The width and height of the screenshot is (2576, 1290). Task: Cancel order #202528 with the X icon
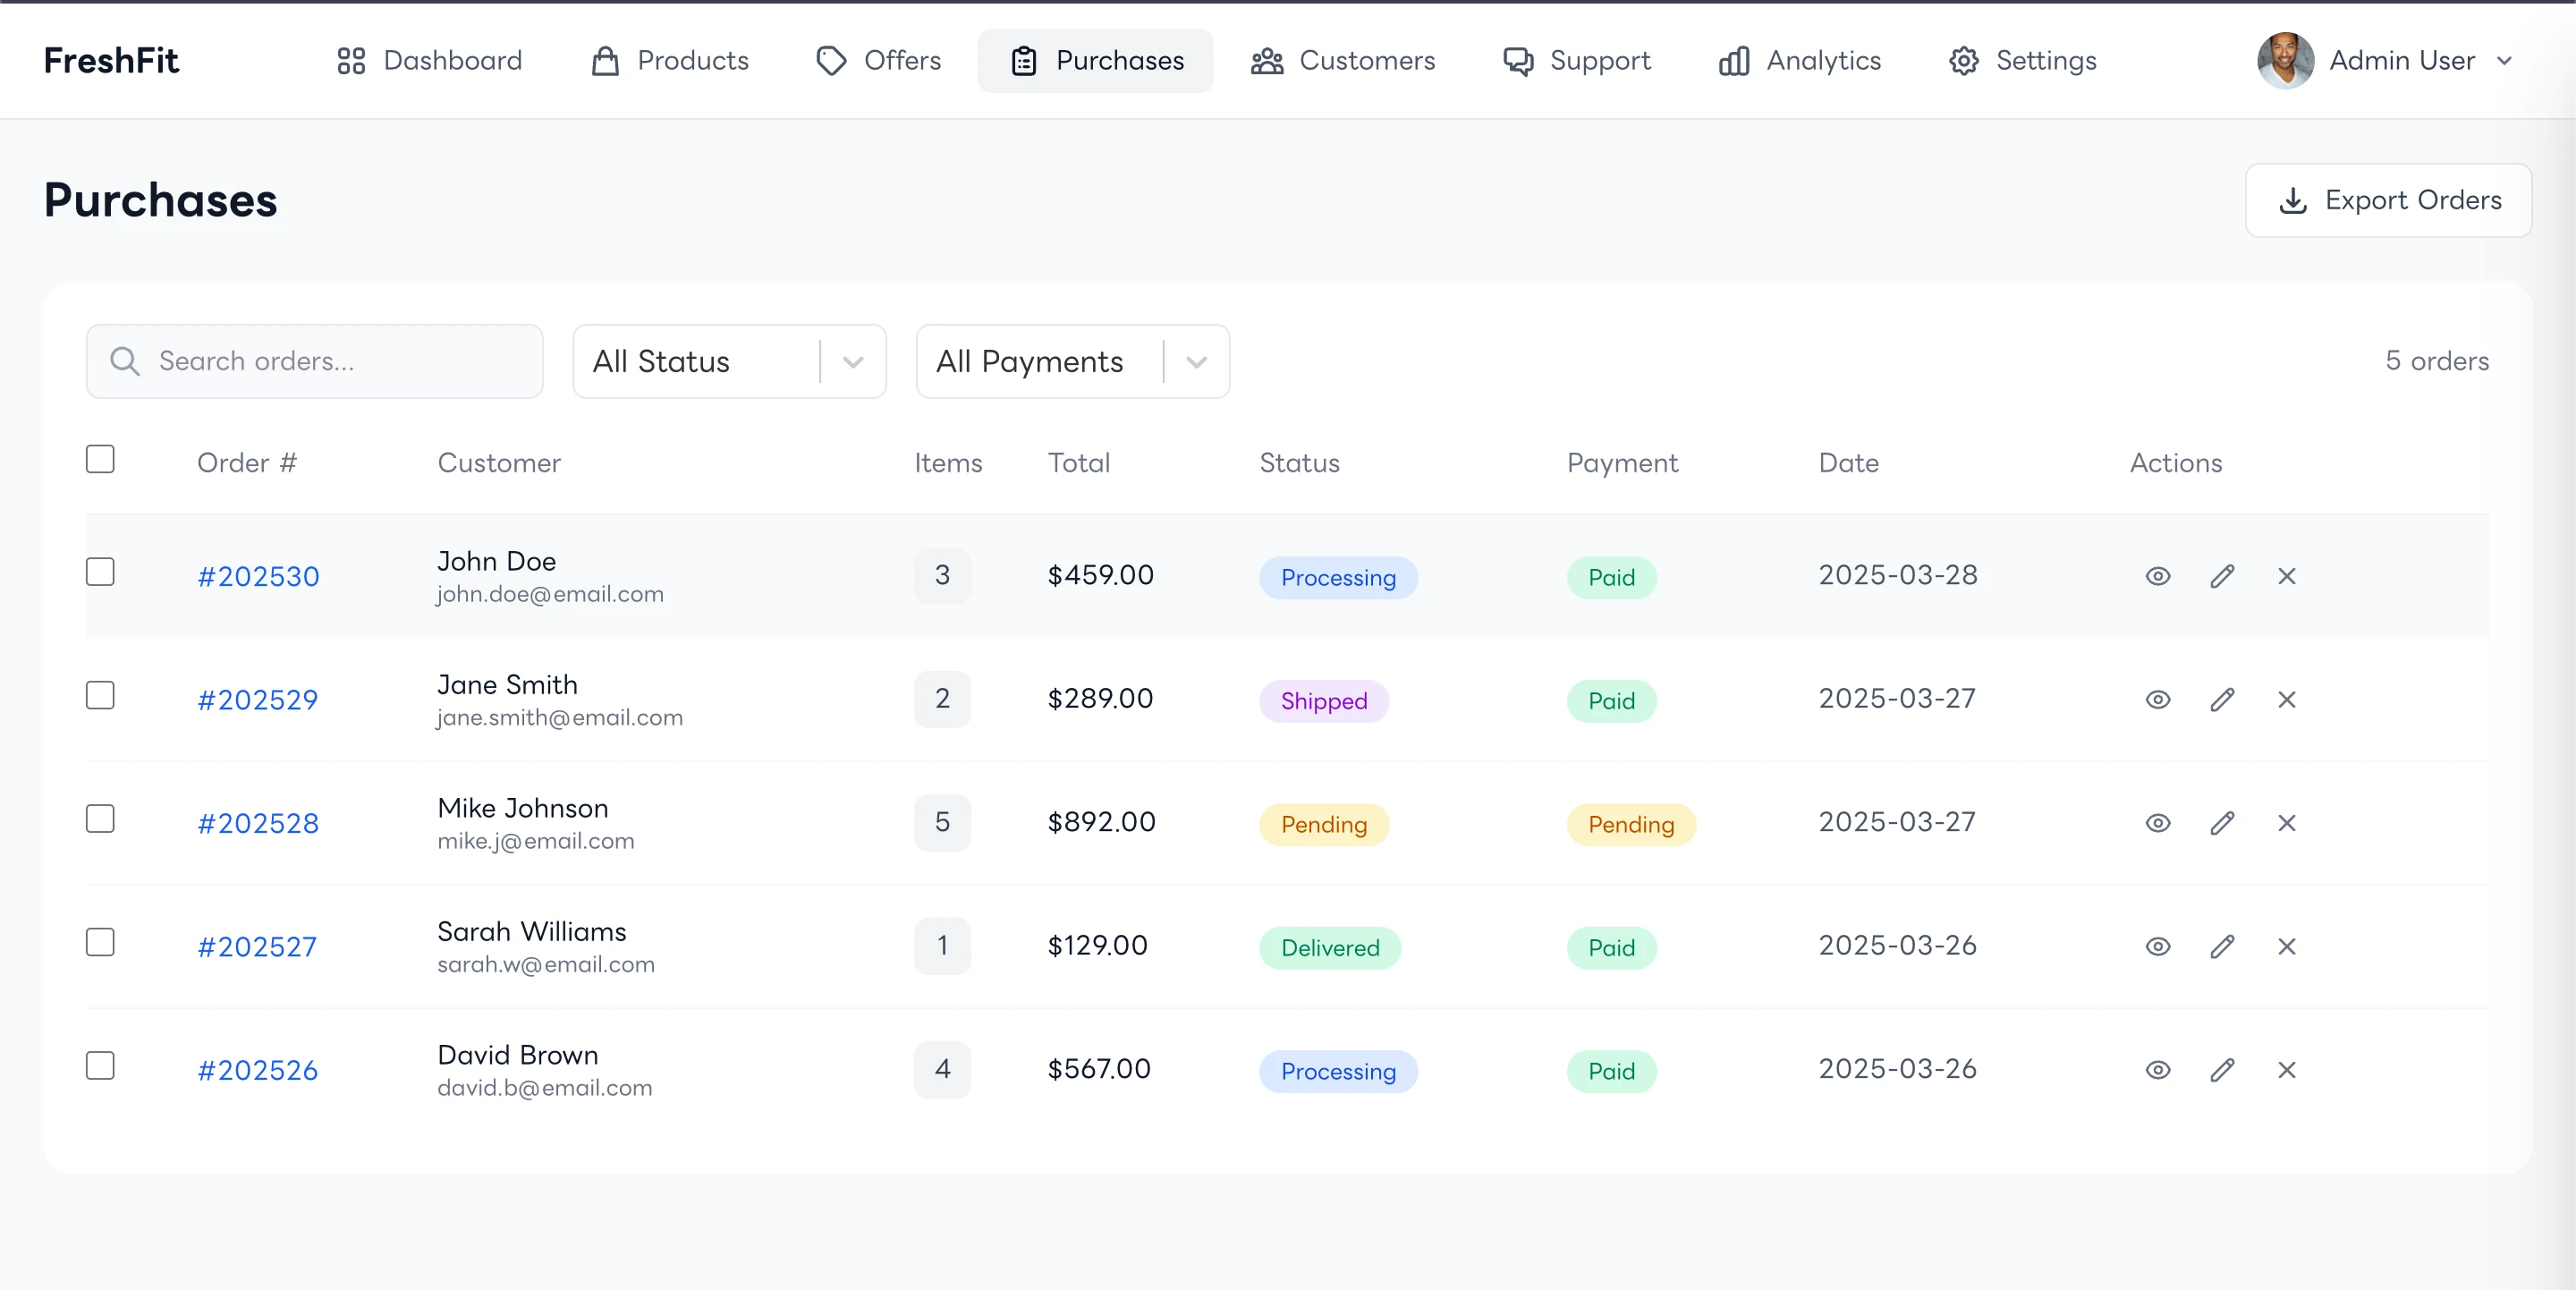tap(2286, 823)
